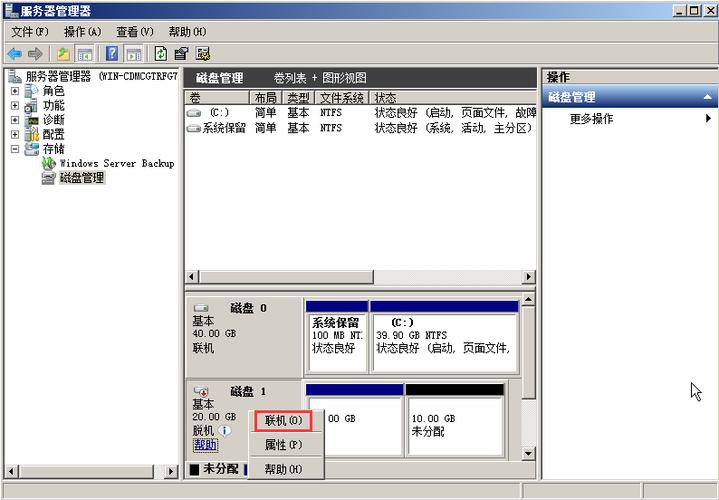The image size is (719, 500).
Task: Expand the 功能 tree node
Action: pyautogui.click(x=15, y=106)
